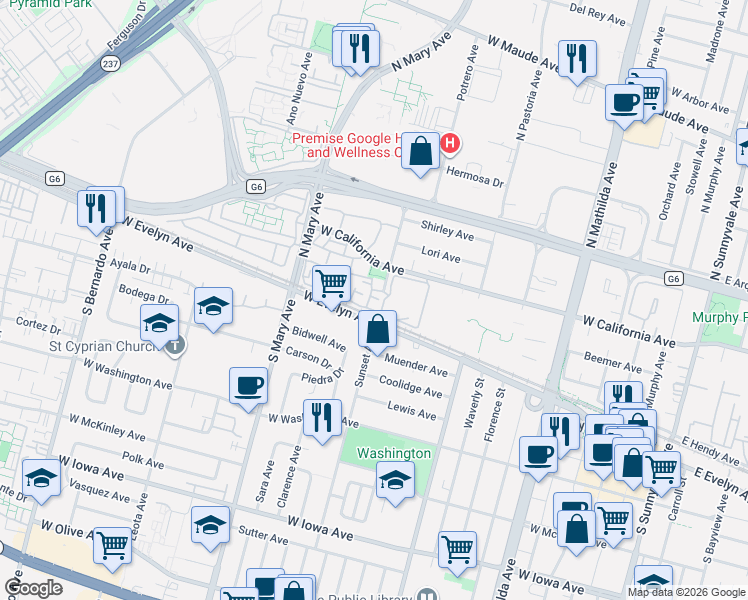Click the Shirley Ave street label
The width and height of the screenshot is (748, 600).
[x=447, y=230]
